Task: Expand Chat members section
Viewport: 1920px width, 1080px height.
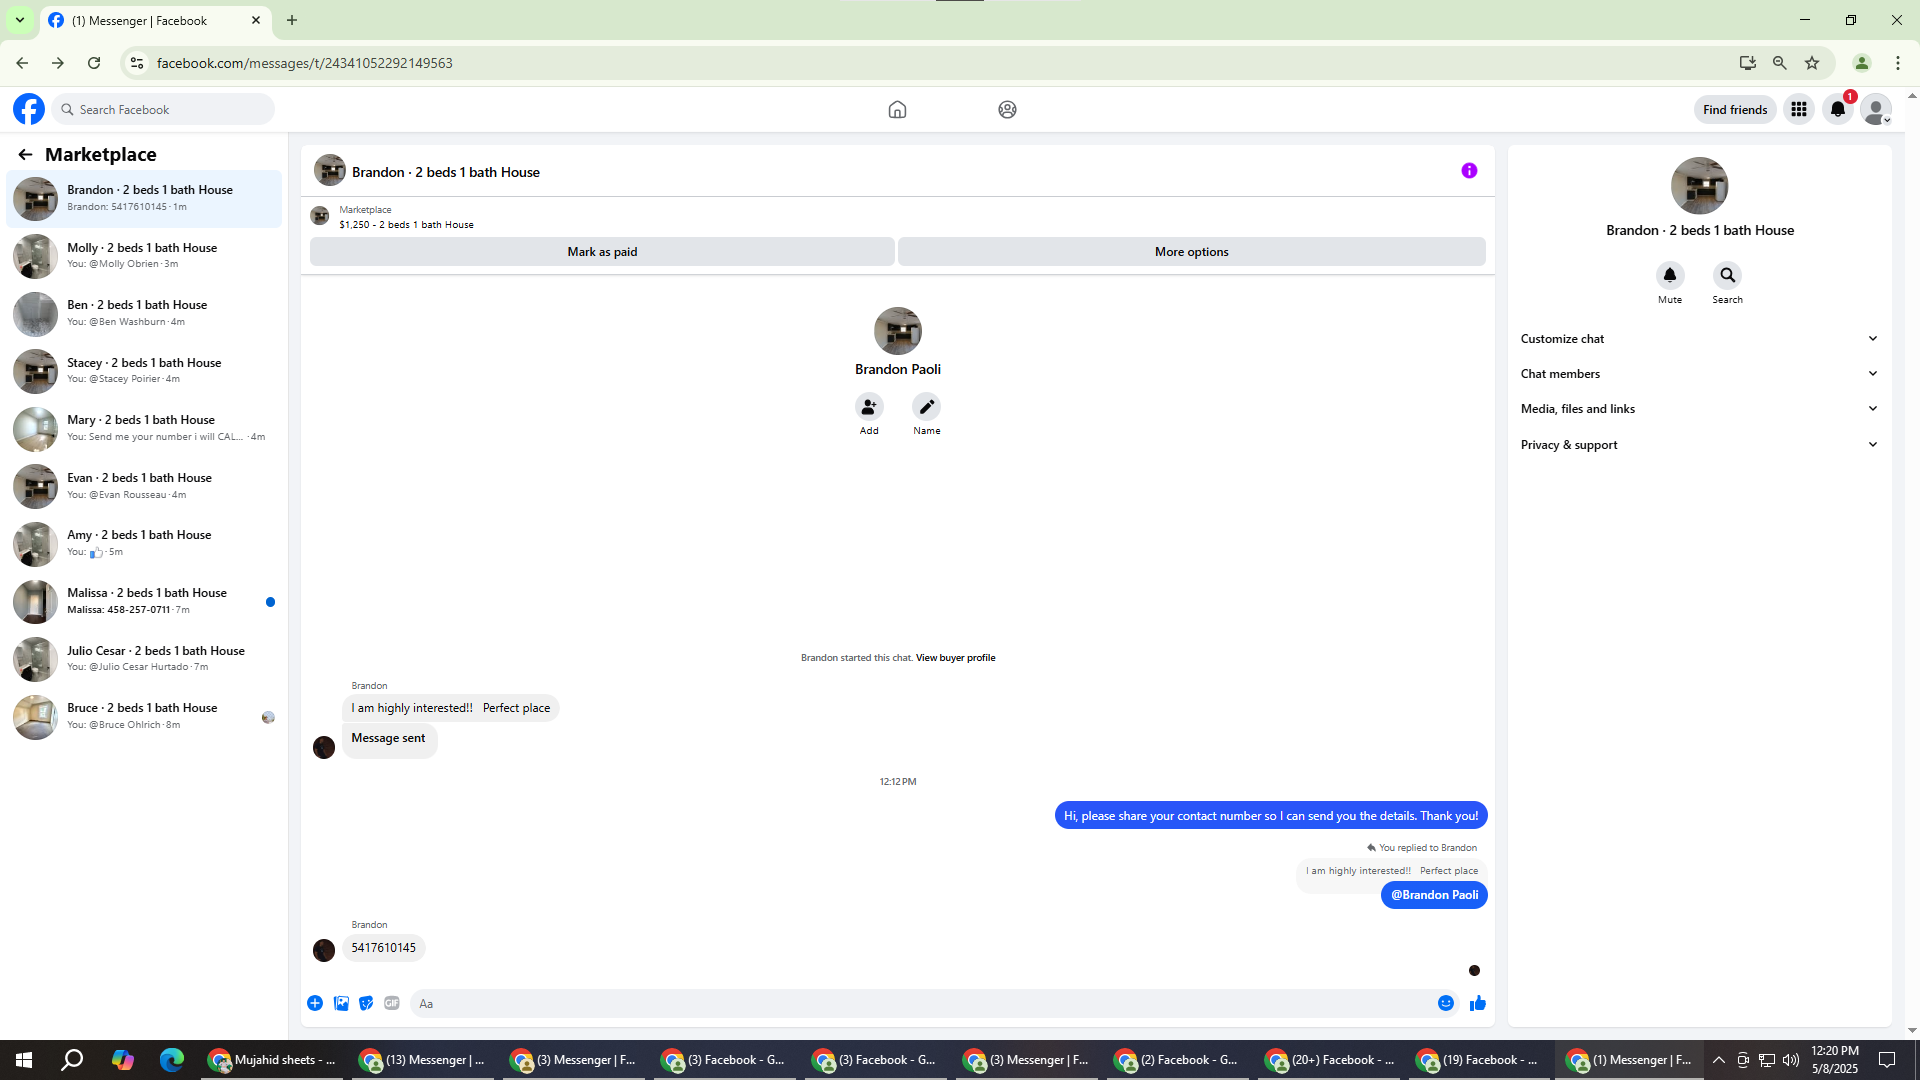Action: (1699, 374)
